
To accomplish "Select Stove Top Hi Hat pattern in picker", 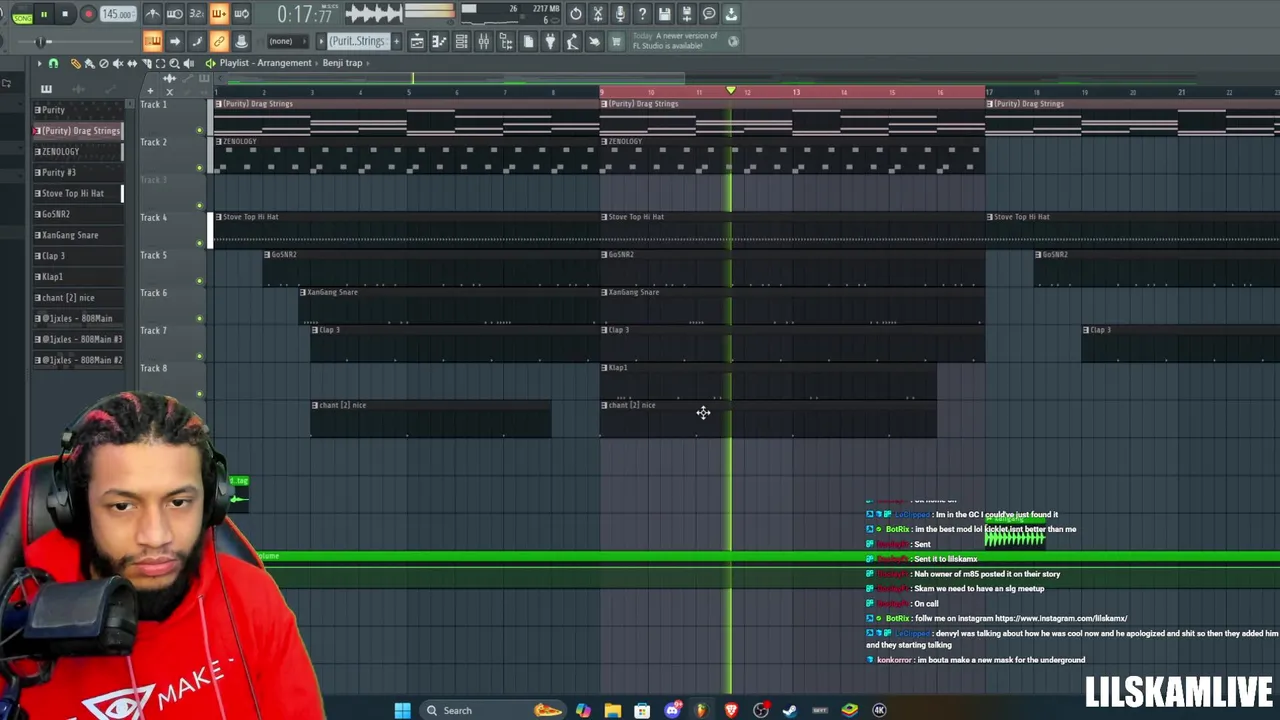I will pos(77,193).
